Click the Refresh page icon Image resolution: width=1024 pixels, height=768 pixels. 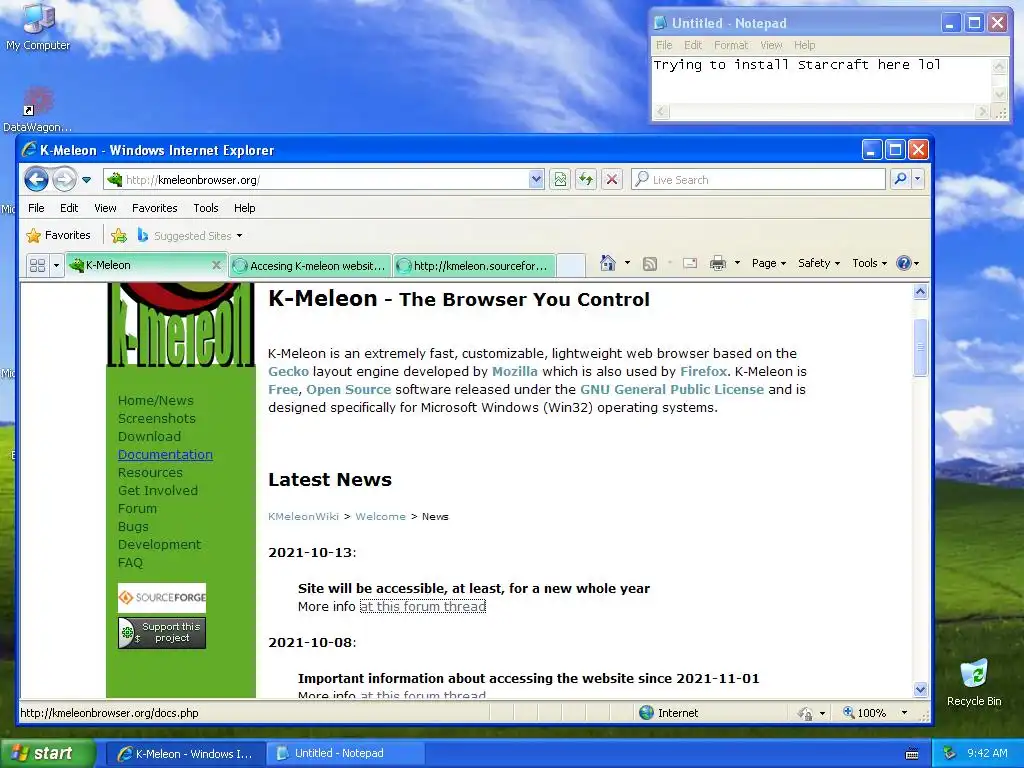click(586, 180)
